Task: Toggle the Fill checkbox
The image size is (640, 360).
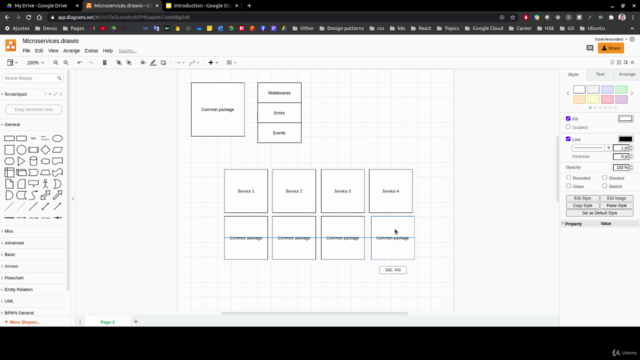Action: [x=568, y=119]
